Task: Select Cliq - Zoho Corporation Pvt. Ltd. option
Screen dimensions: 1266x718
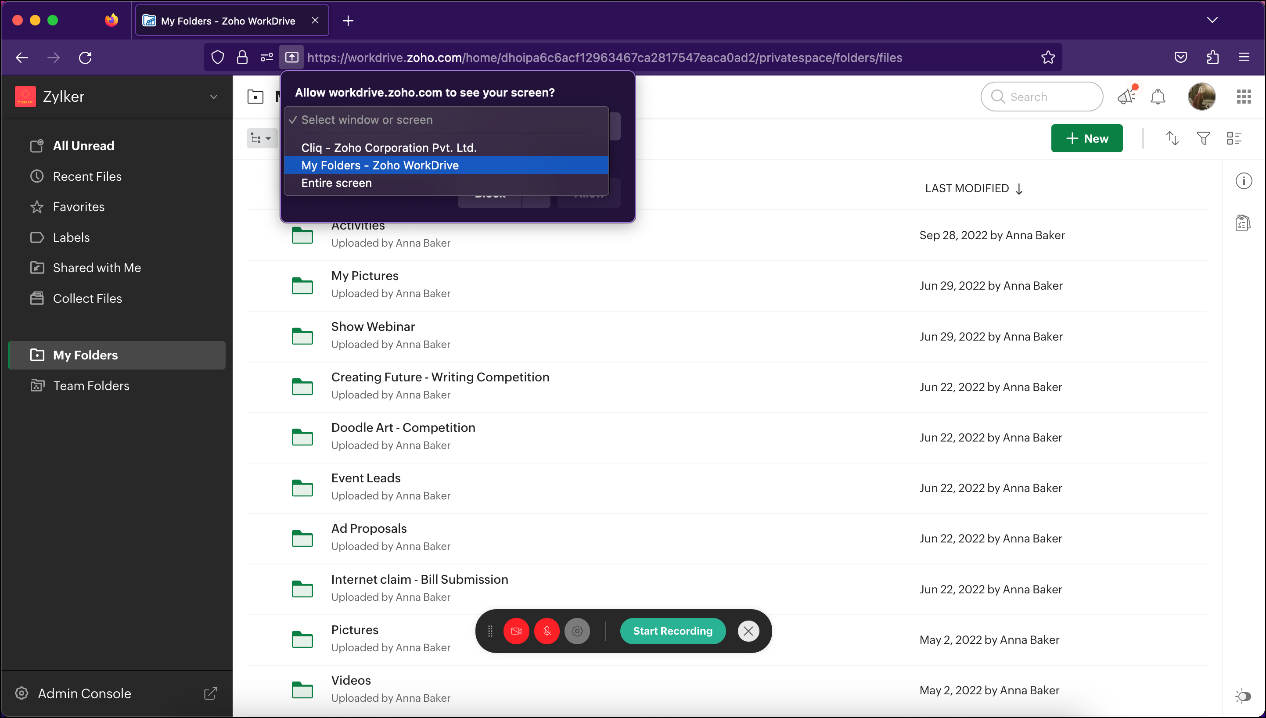Action: point(446,148)
